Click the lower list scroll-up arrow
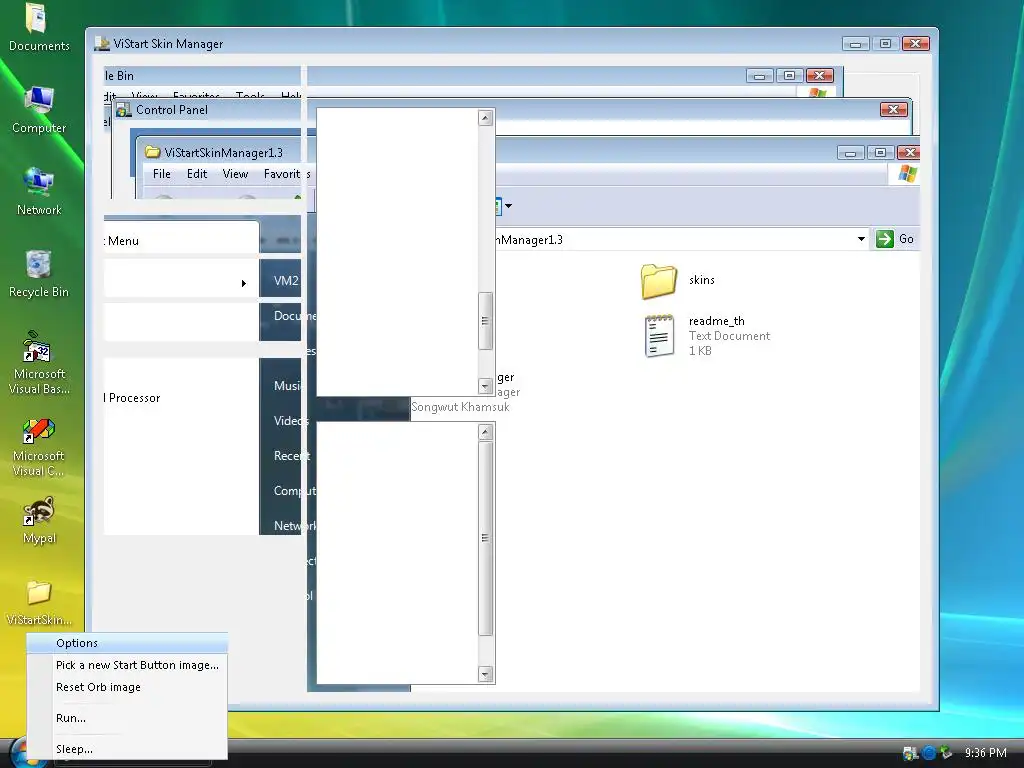1024x768 pixels. click(x=485, y=431)
